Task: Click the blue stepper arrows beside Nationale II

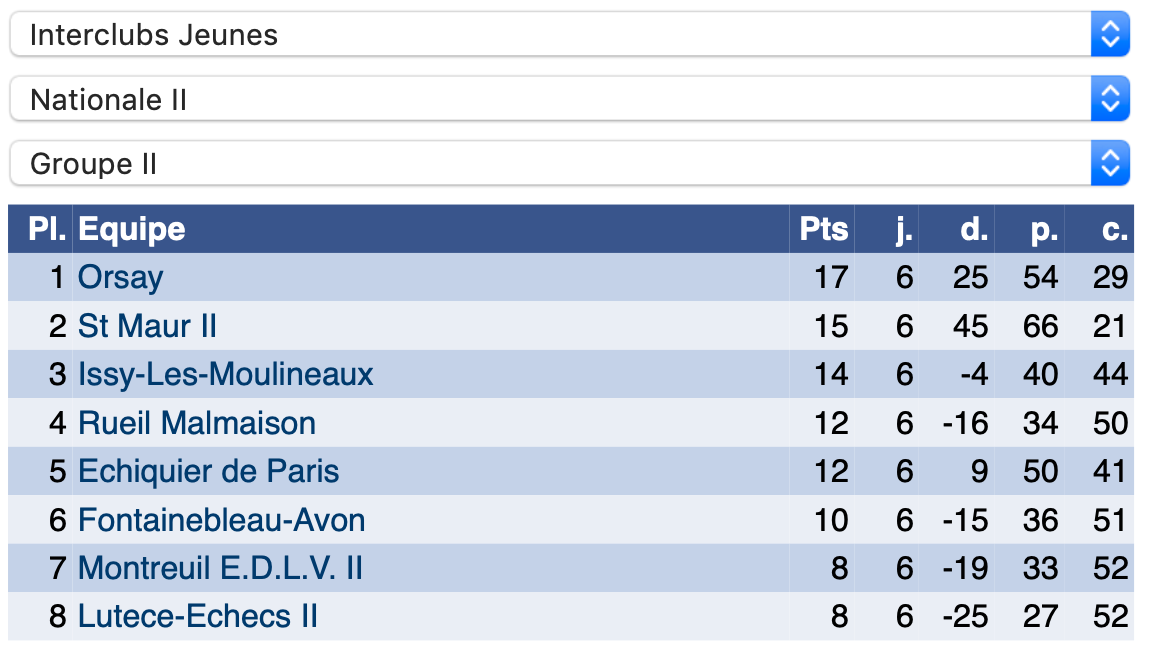Action: coord(1110,99)
